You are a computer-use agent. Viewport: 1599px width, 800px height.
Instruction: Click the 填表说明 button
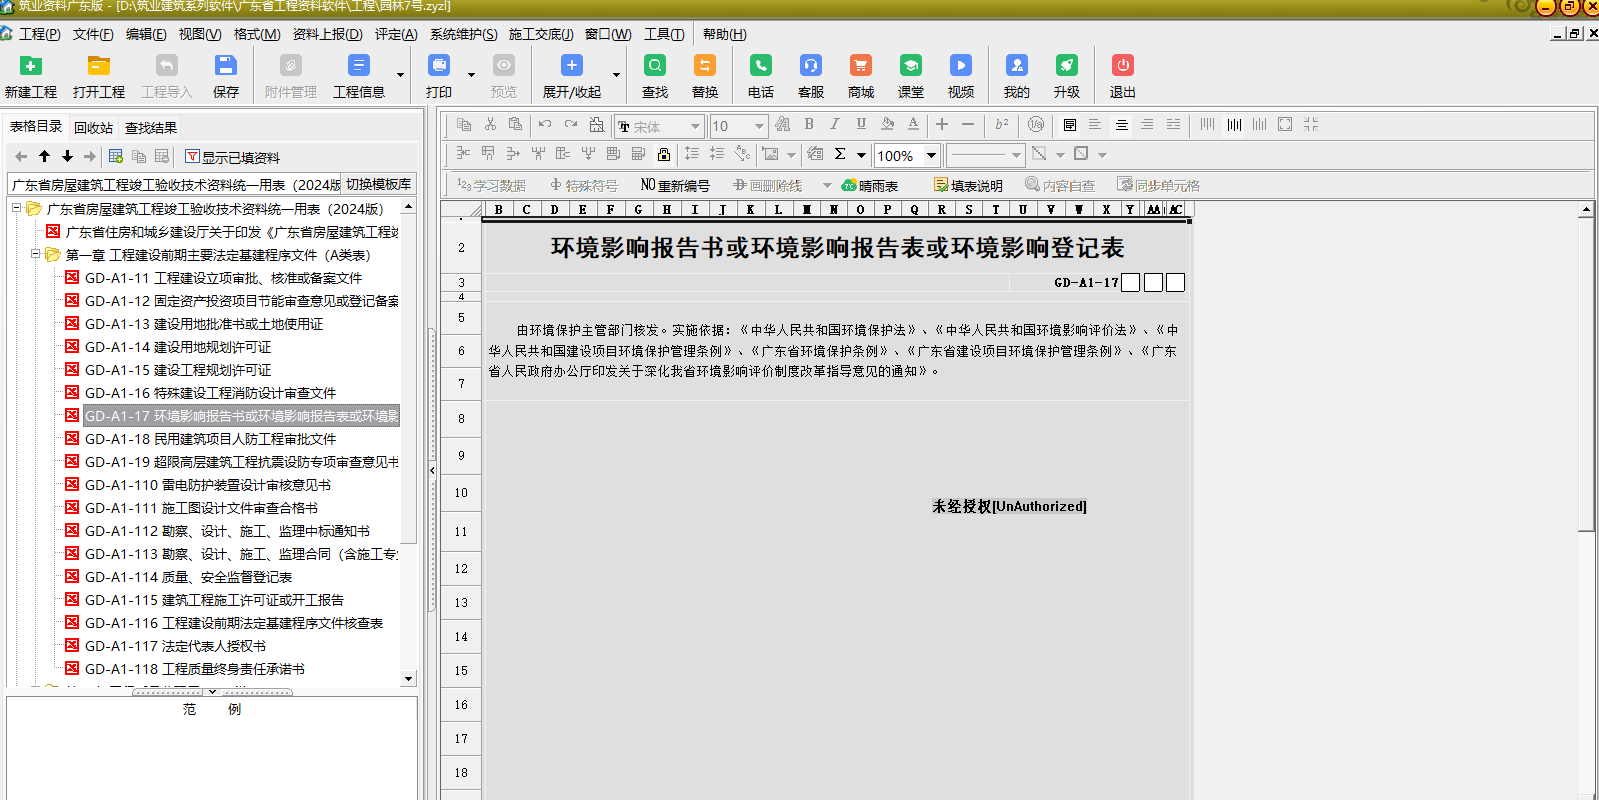coord(968,185)
